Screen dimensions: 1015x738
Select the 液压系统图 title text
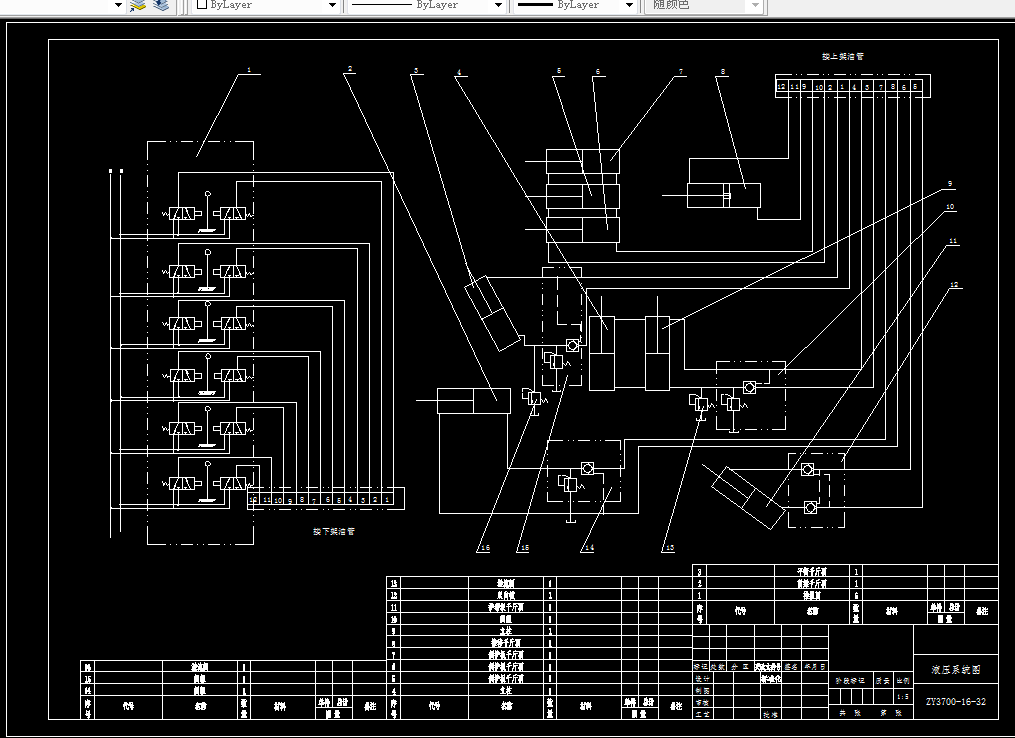956,670
